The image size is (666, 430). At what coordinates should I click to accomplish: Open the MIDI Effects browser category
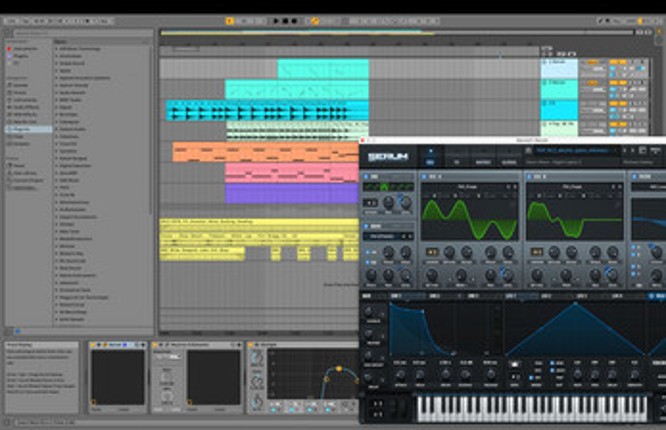pyautogui.click(x=23, y=114)
